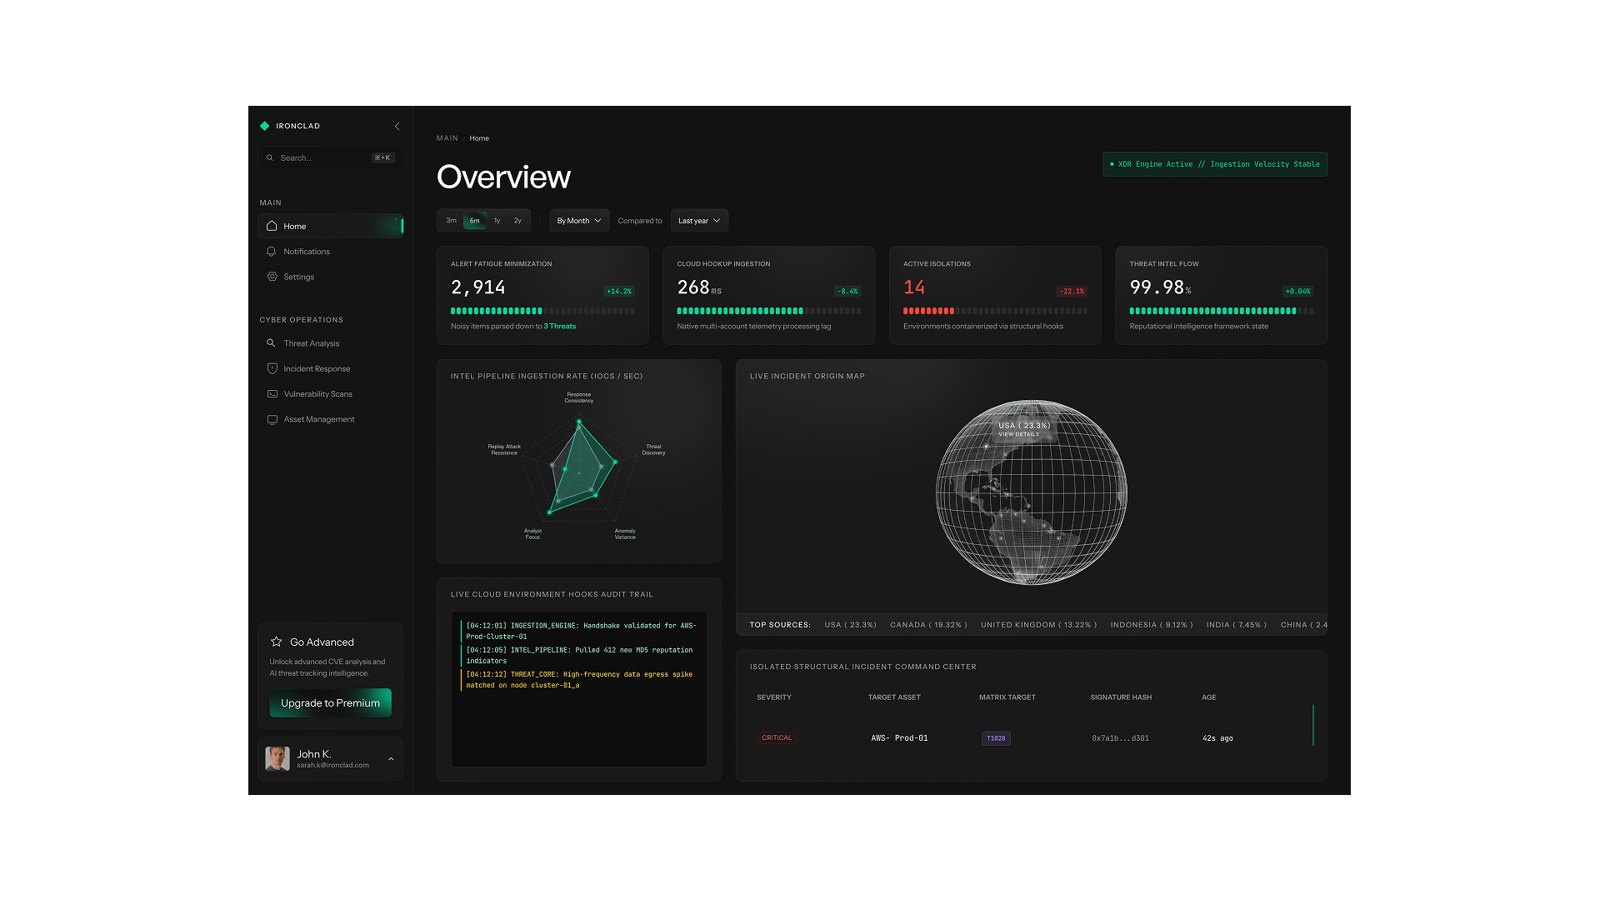Screen dimensions: 1600x900
Task: Click the Asset Management monitor icon
Action: (x=271, y=419)
